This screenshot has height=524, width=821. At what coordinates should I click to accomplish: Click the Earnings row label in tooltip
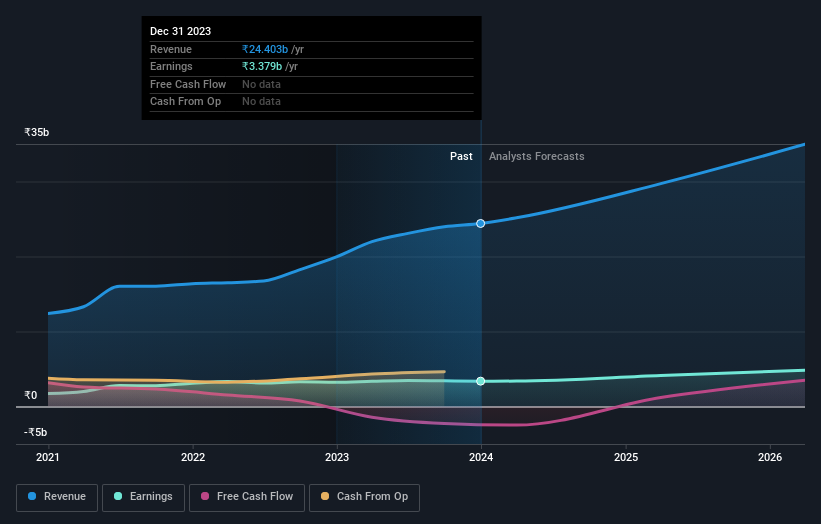click(171, 66)
